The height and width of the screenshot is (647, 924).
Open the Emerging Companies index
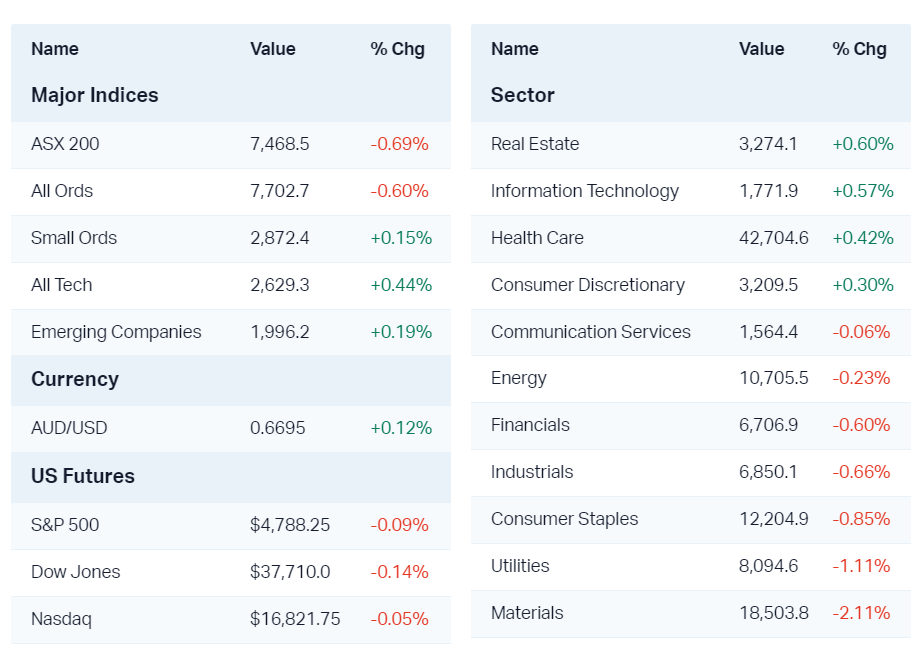click(116, 332)
